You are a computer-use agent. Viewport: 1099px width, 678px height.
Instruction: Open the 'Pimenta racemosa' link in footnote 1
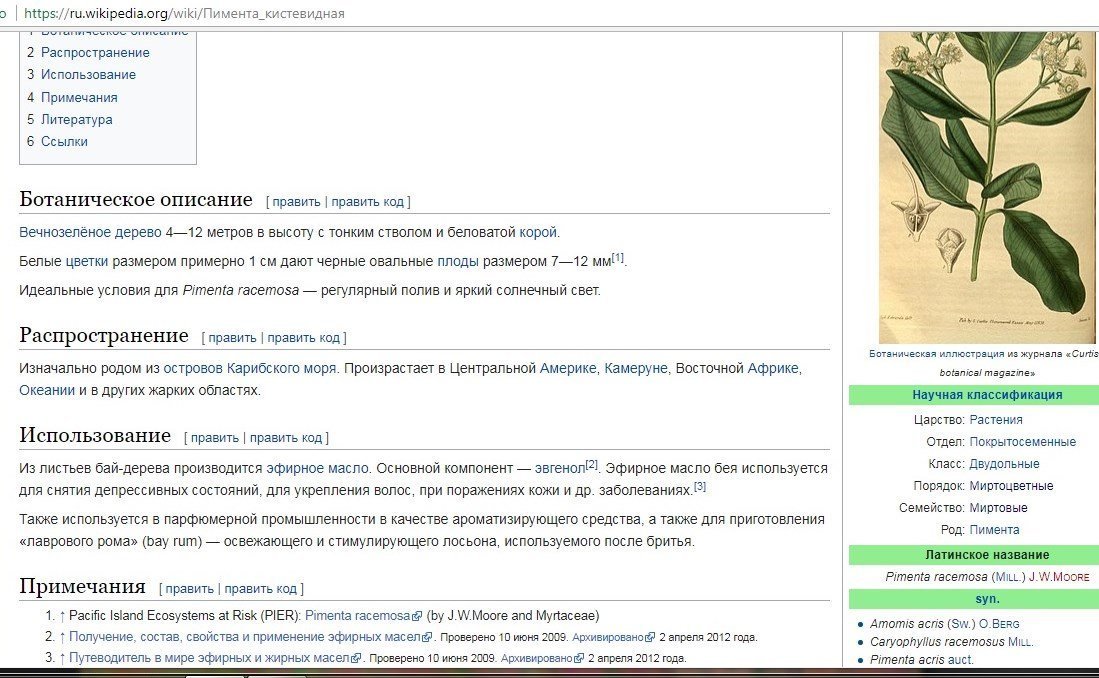(357, 616)
